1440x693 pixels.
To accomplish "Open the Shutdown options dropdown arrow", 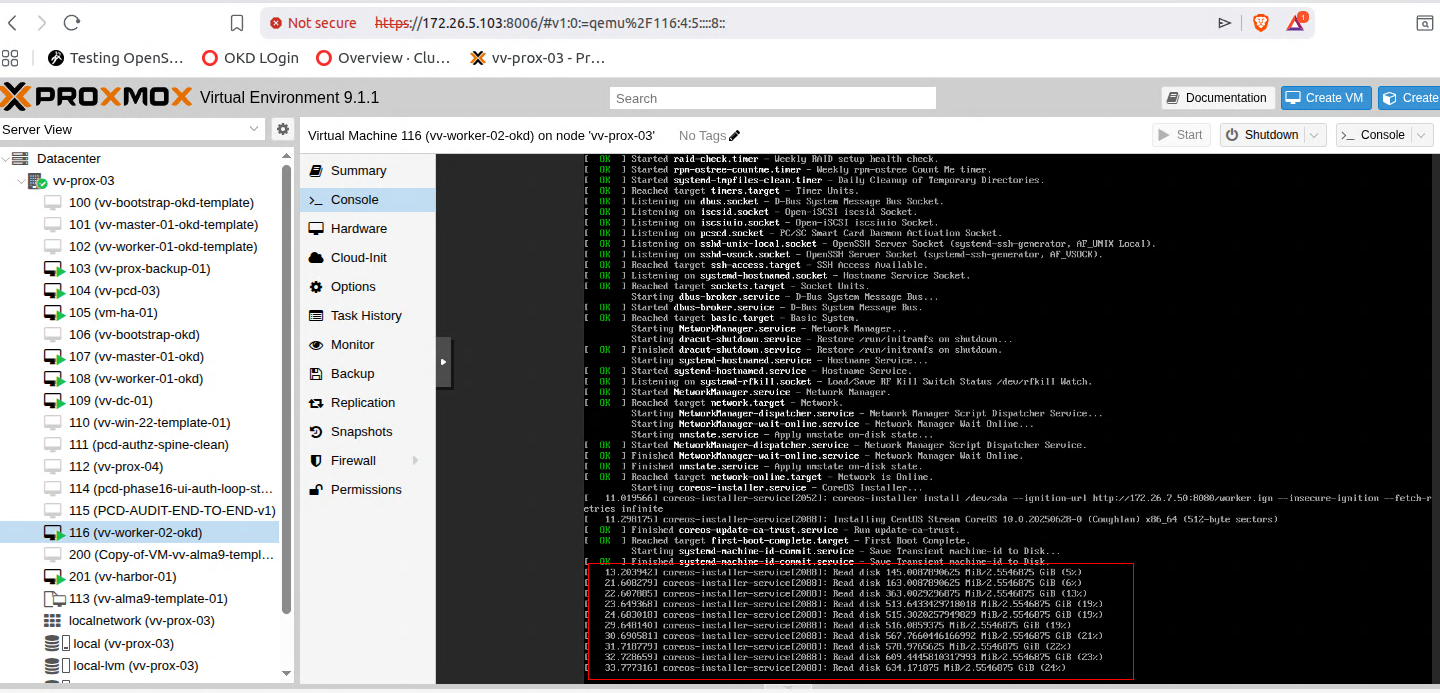I will (x=1315, y=135).
